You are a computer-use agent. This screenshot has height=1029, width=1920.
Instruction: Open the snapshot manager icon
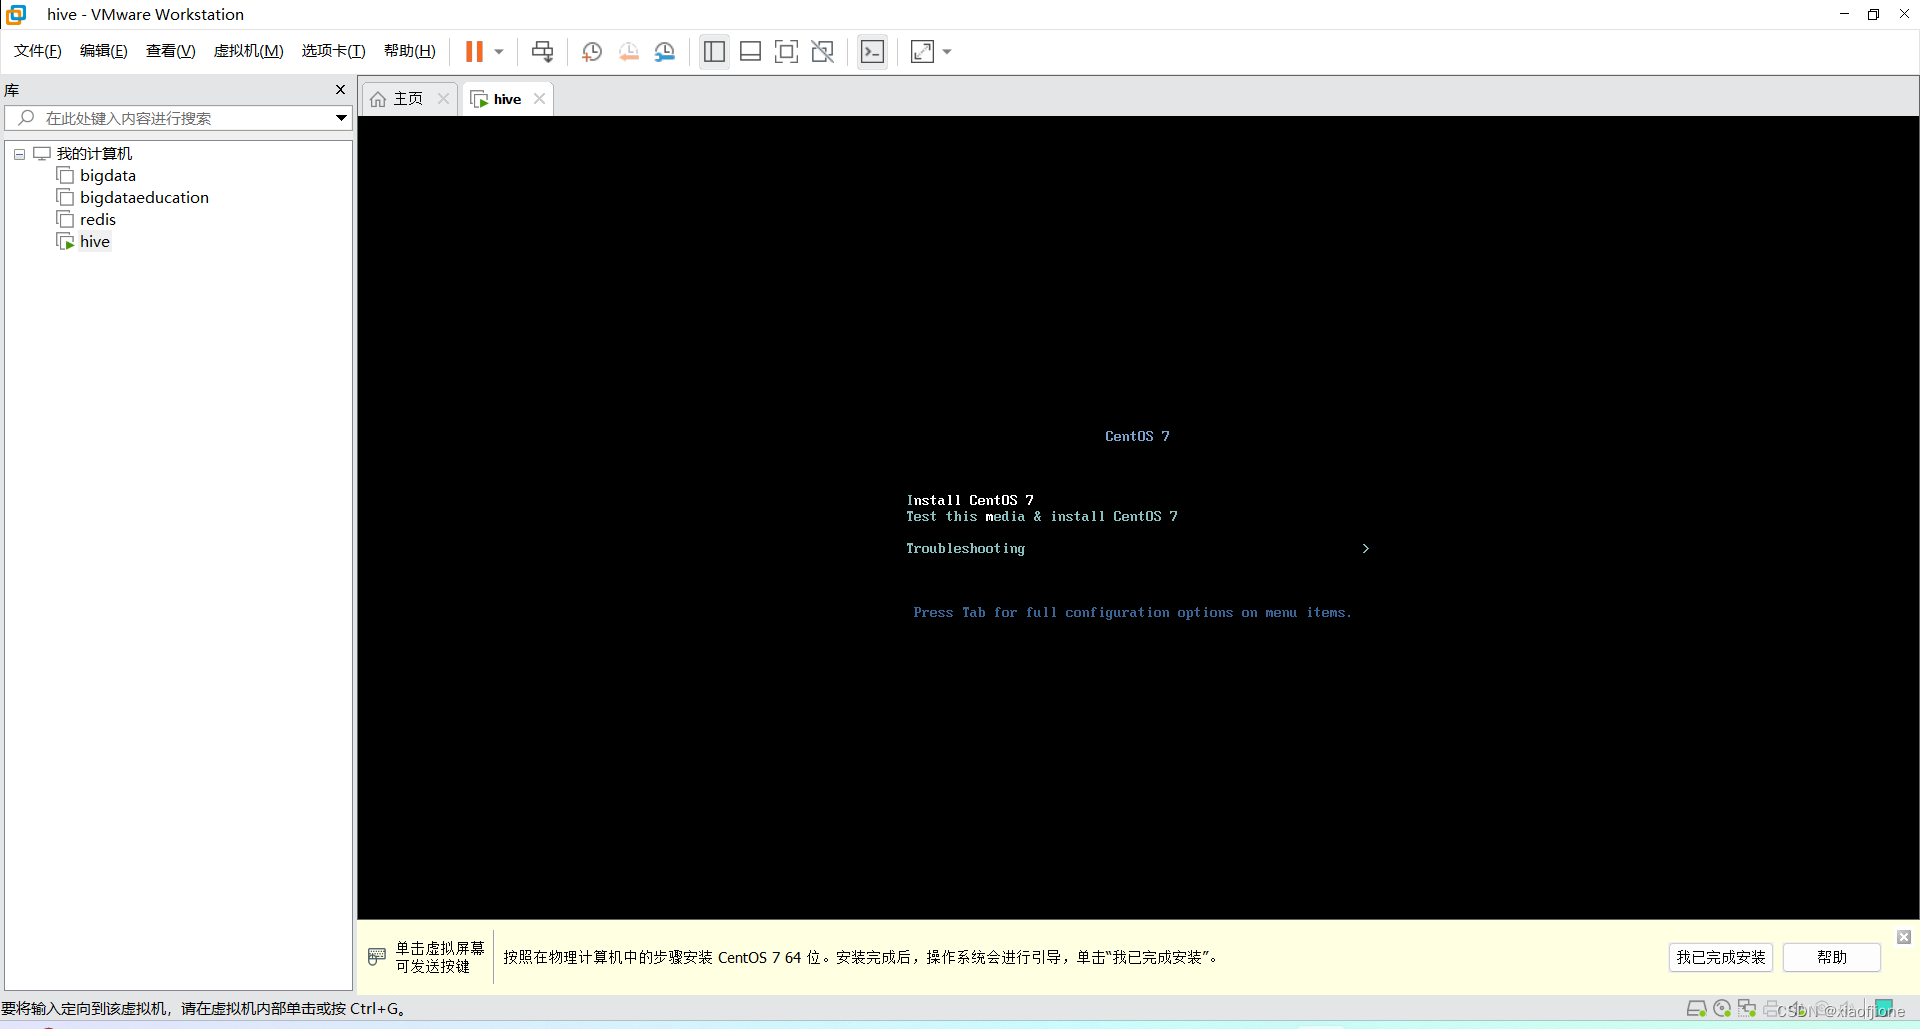[x=665, y=52]
